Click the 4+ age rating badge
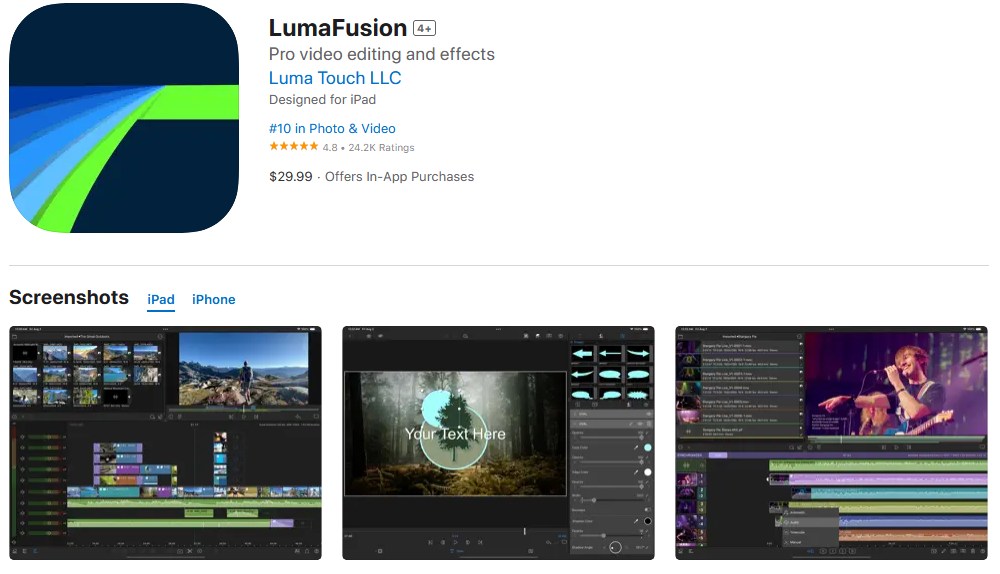The height and width of the screenshot is (574, 1000). pyautogui.click(x=425, y=28)
